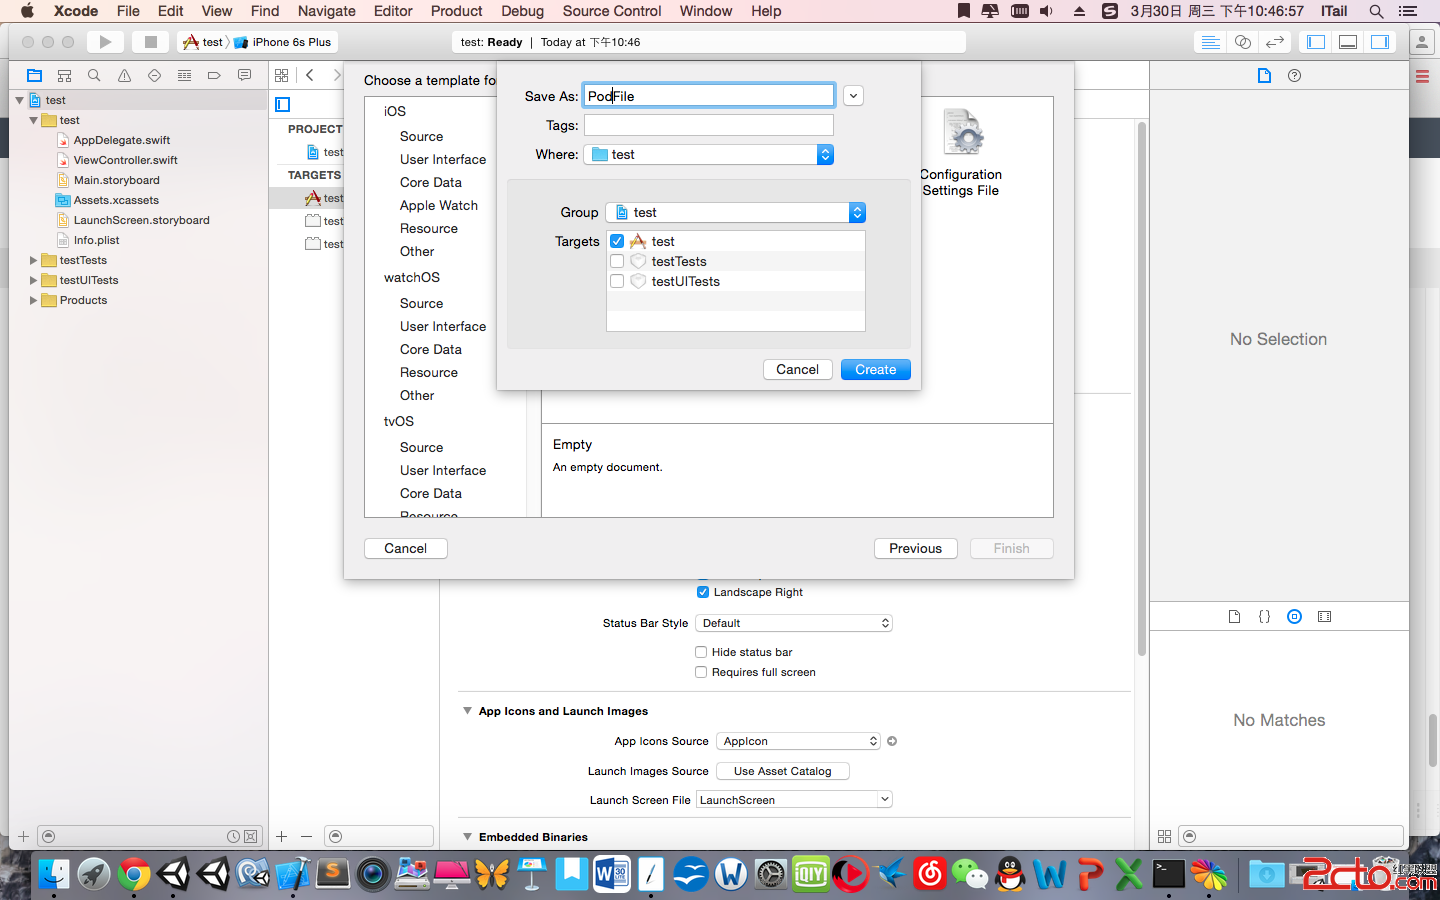
Task: Open the Media library
Action: point(1324,617)
